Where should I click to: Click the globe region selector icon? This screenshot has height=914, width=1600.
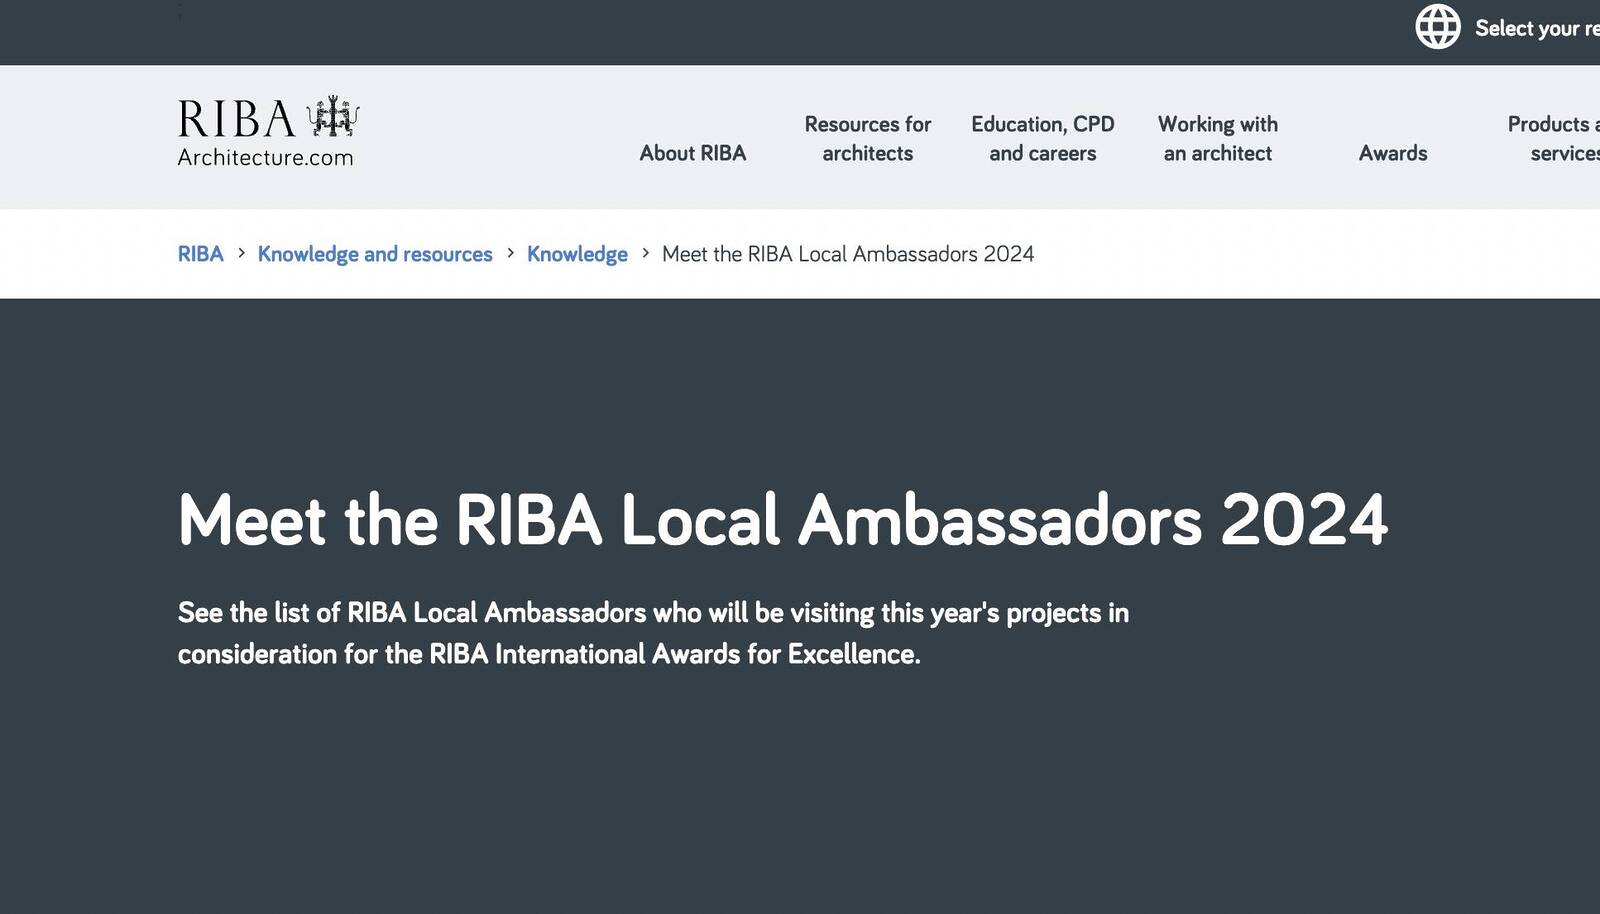[1437, 27]
